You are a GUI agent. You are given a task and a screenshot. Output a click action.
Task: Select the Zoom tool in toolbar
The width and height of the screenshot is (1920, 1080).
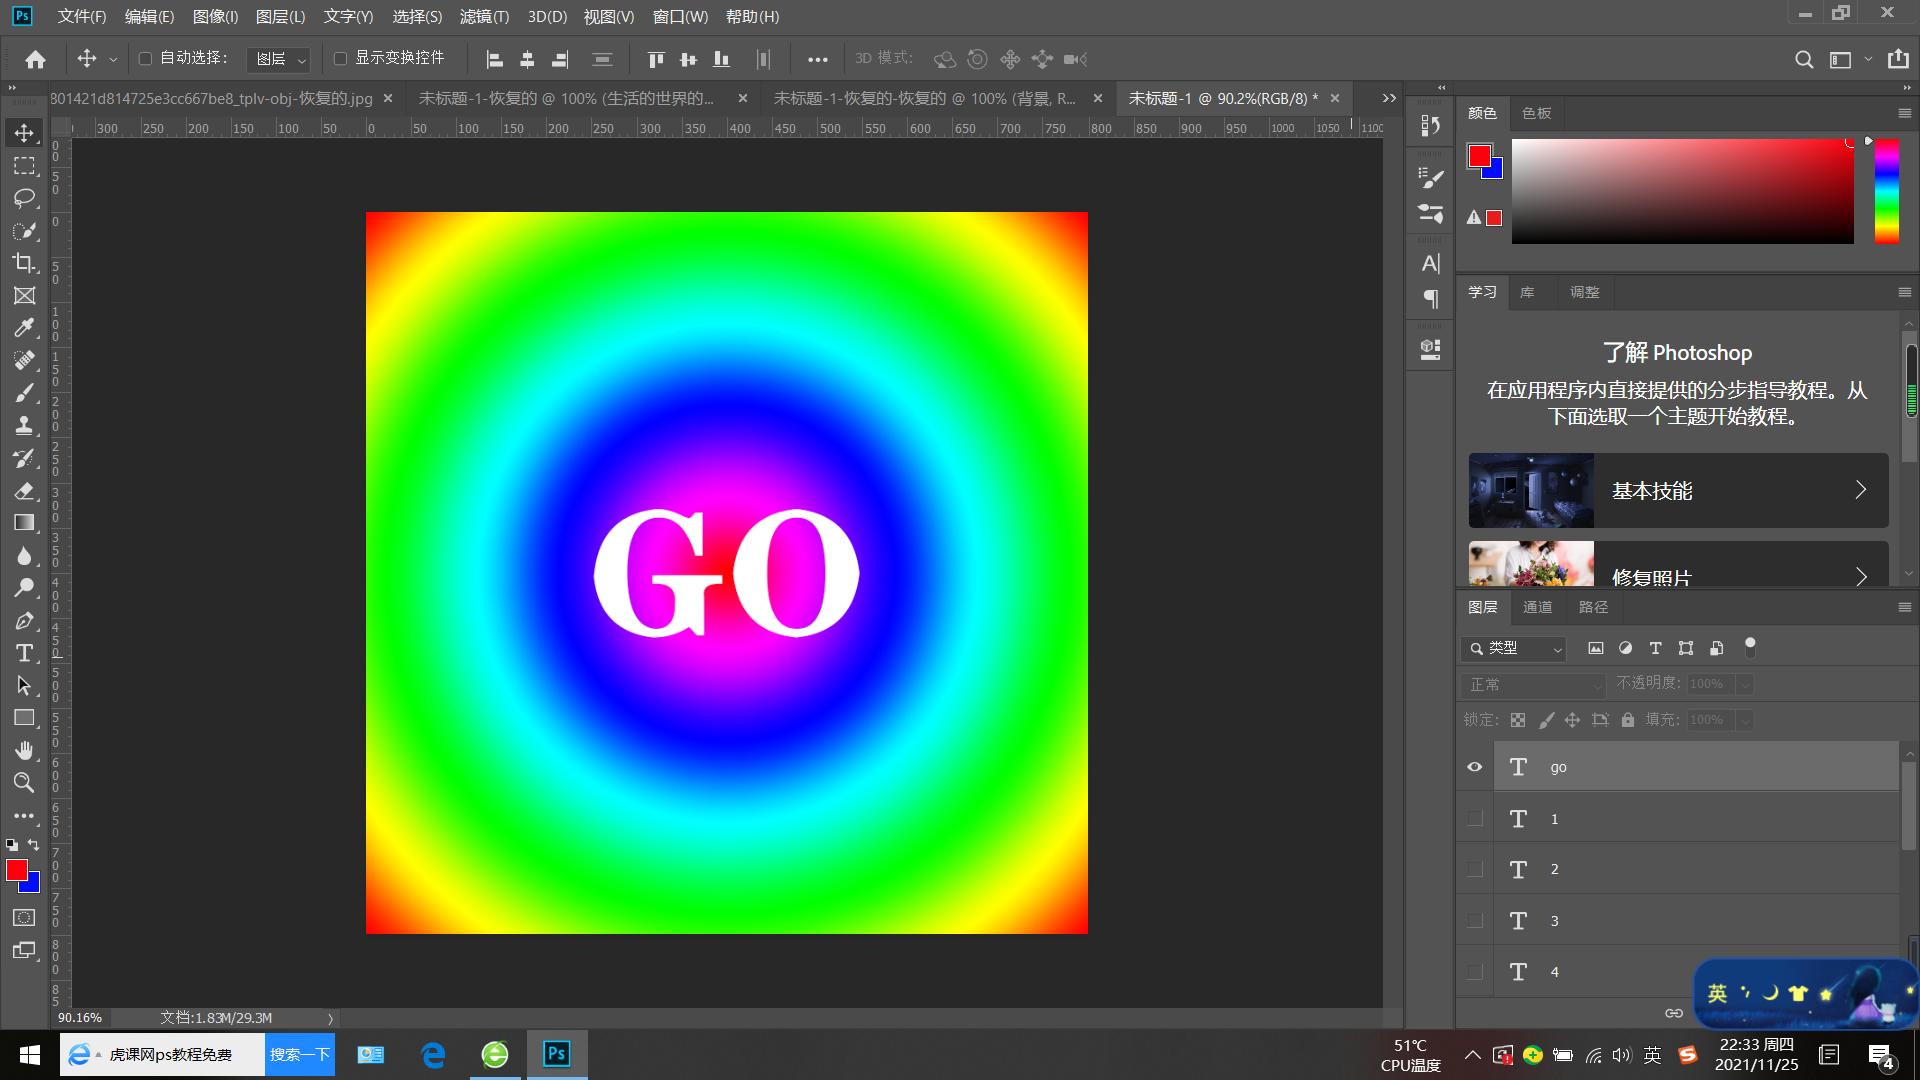click(x=24, y=783)
